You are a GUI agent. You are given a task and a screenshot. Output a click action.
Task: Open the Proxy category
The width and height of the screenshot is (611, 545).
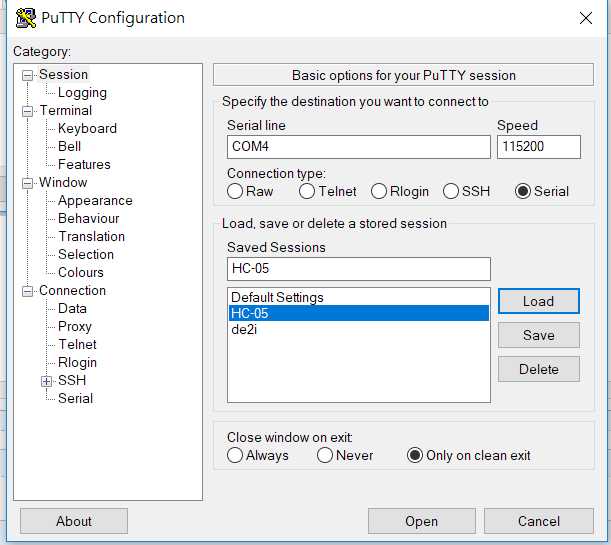[x=74, y=326]
